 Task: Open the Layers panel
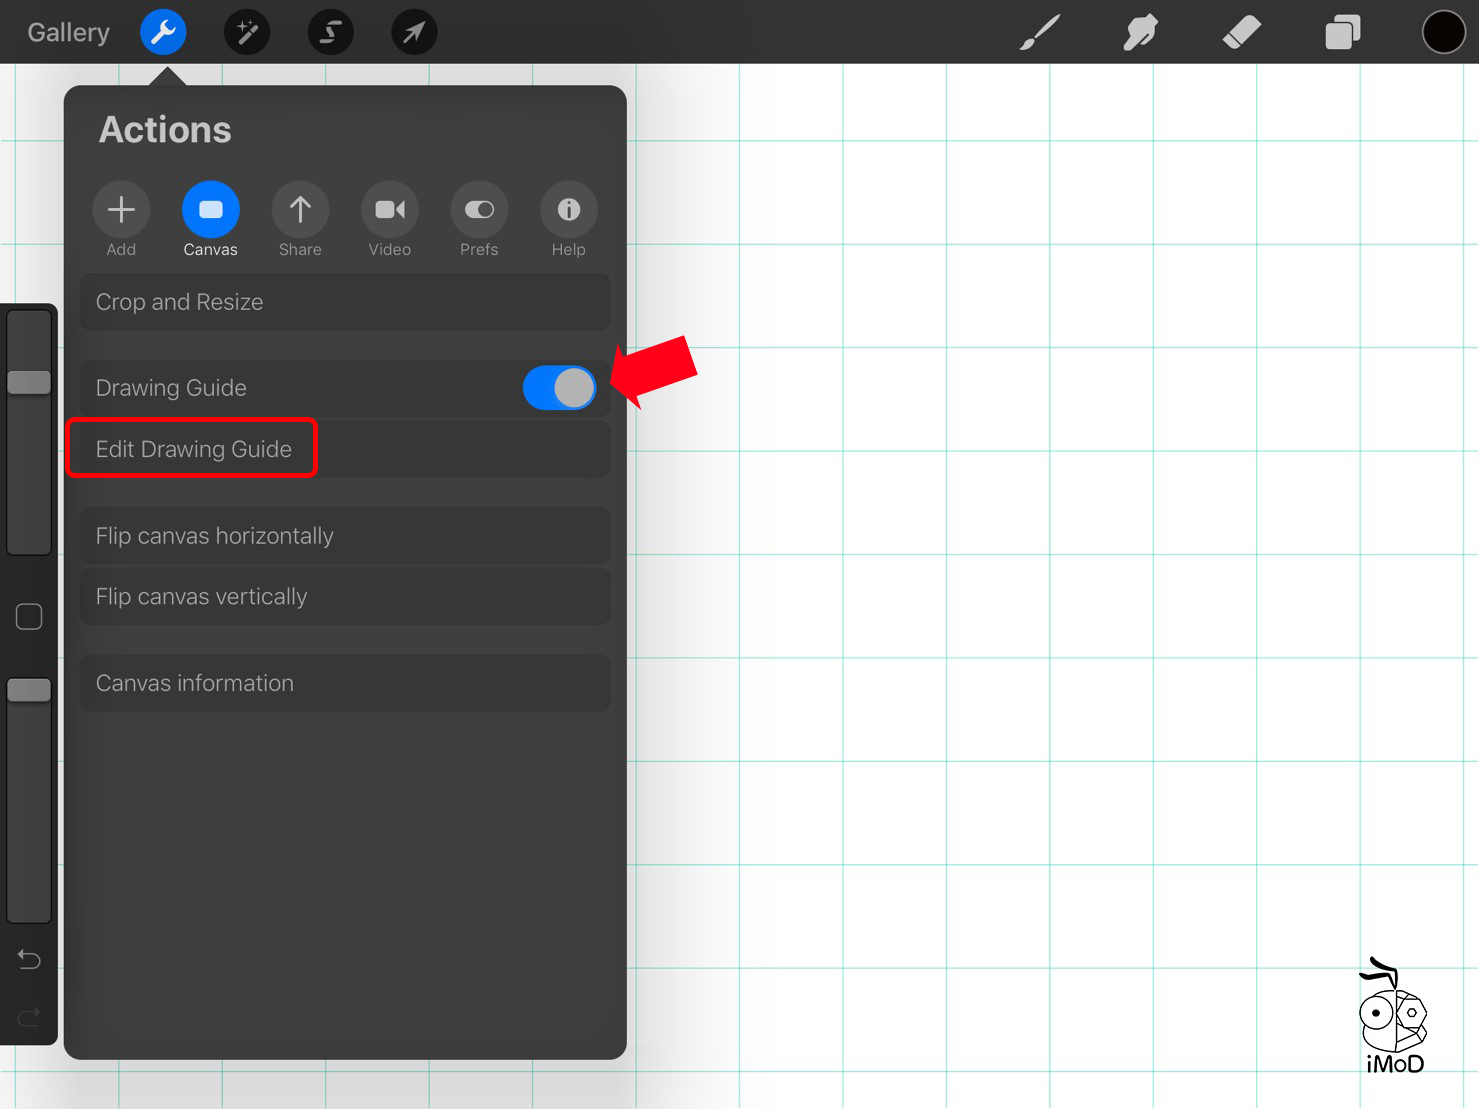click(x=1342, y=32)
